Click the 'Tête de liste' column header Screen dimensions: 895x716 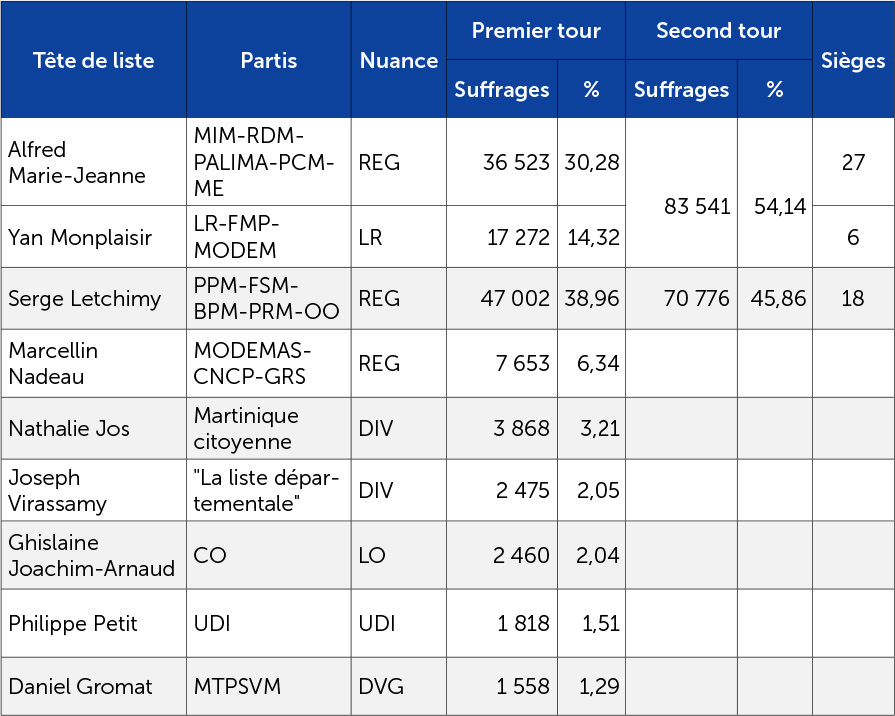tap(93, 60)
